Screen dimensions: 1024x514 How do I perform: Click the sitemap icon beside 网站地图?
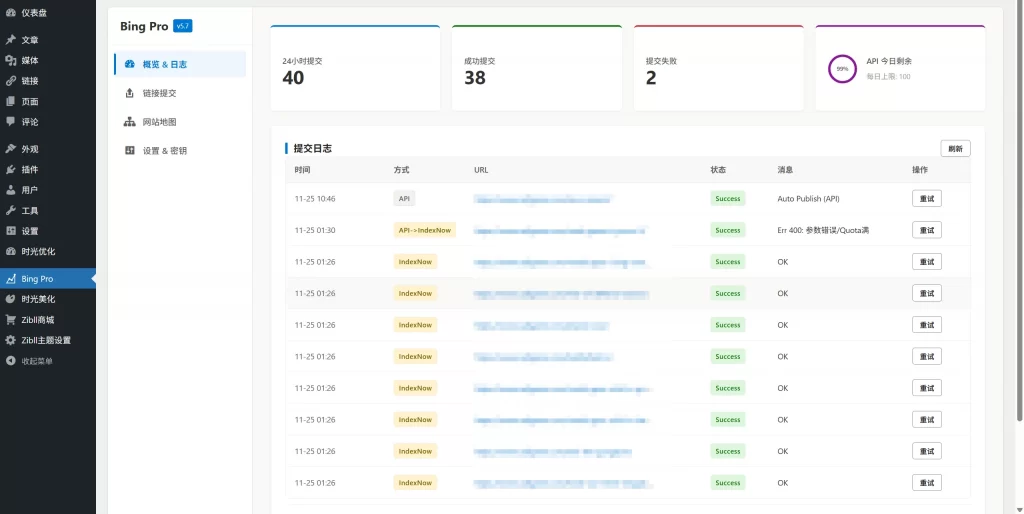point(129,122)
